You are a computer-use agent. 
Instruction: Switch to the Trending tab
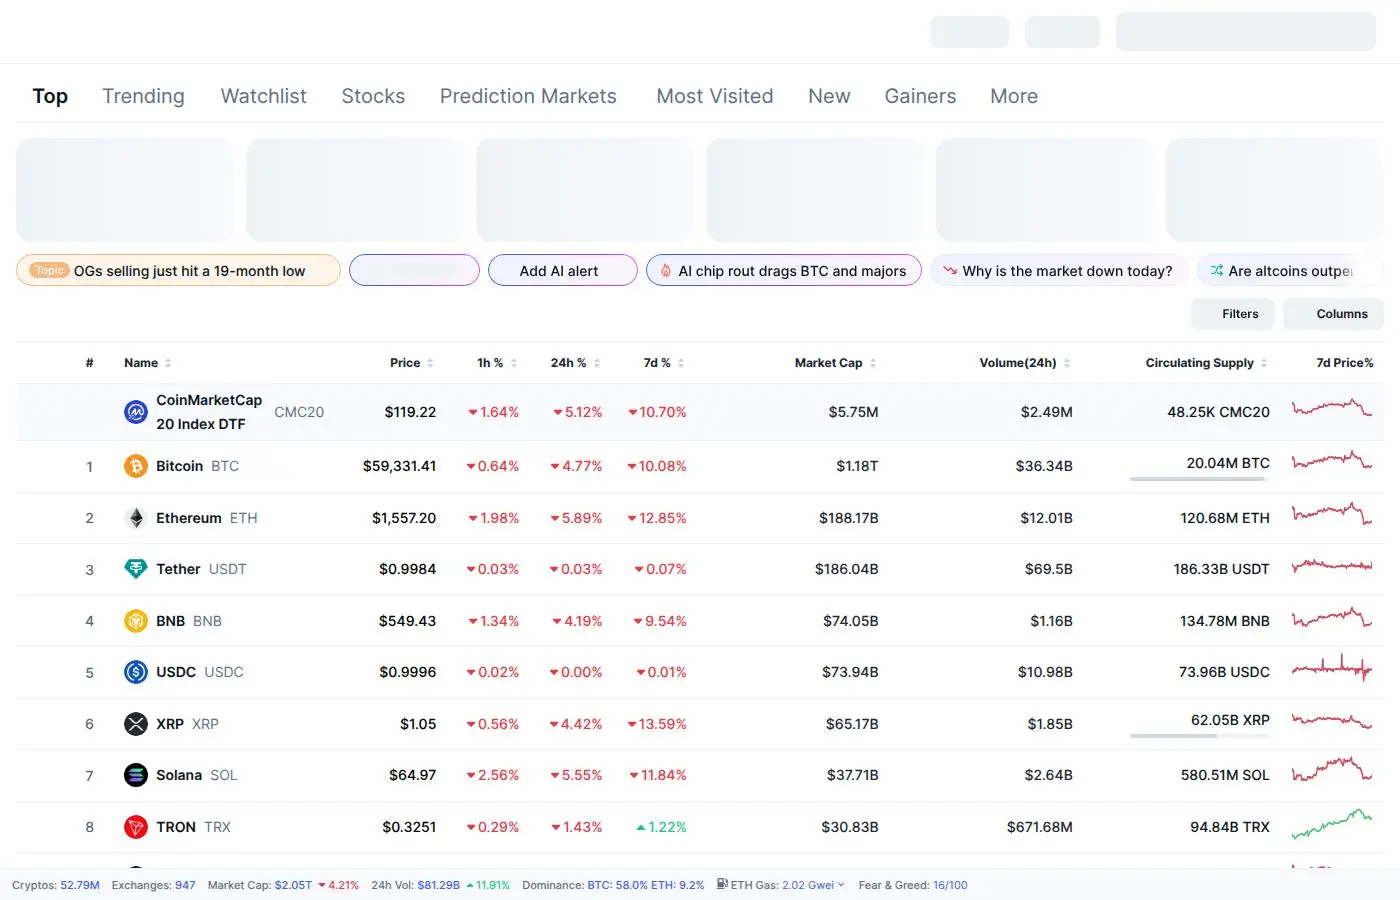[143, 96]
